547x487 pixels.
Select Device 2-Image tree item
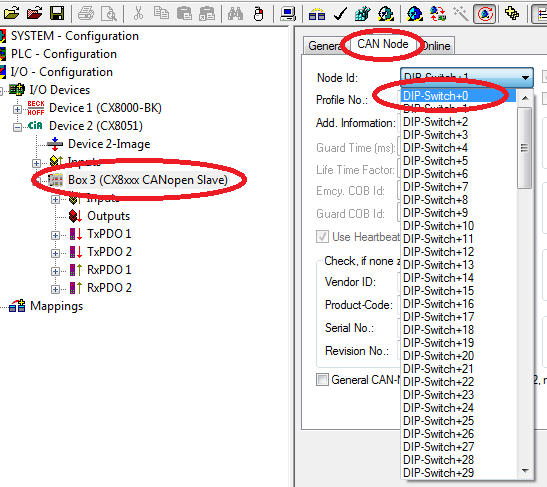click(109, 144)
